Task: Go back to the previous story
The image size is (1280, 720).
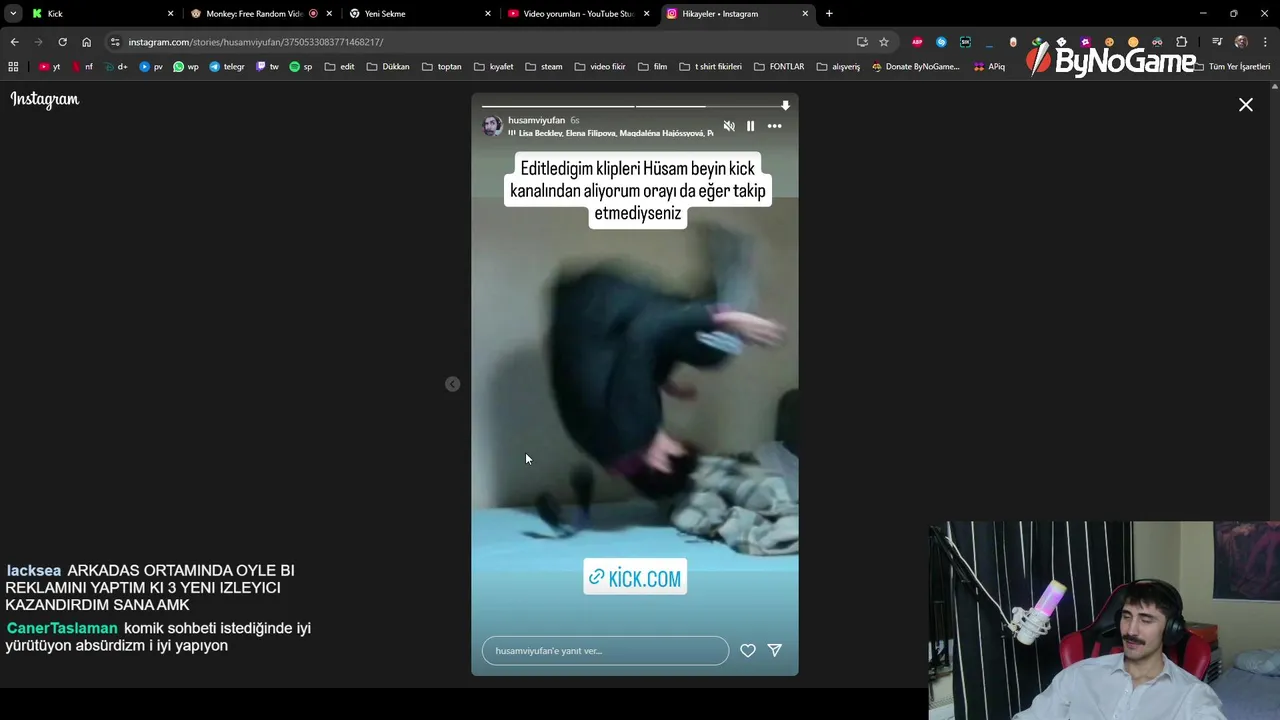Action: pos(452,384)
